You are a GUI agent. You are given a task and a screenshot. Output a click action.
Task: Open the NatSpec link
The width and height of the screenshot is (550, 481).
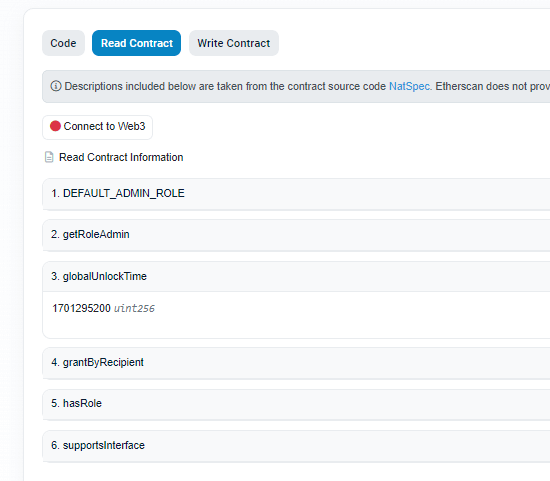coord(409,86)
